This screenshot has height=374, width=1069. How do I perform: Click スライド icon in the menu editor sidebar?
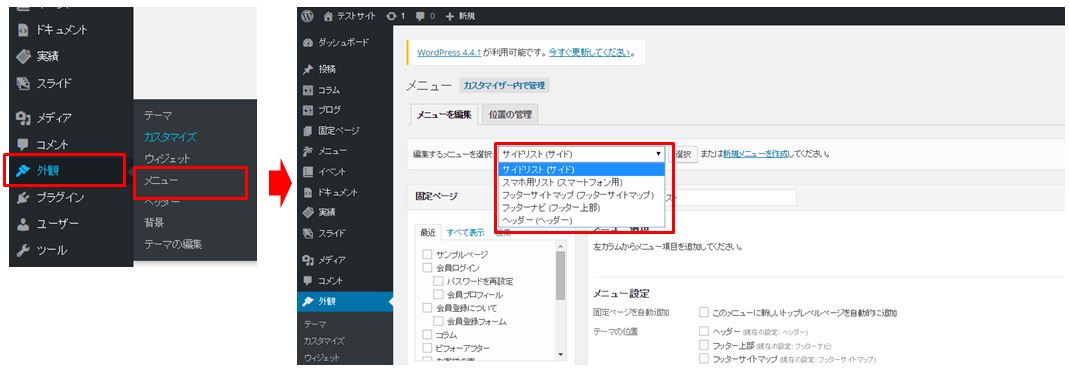[x=308, y=233]
